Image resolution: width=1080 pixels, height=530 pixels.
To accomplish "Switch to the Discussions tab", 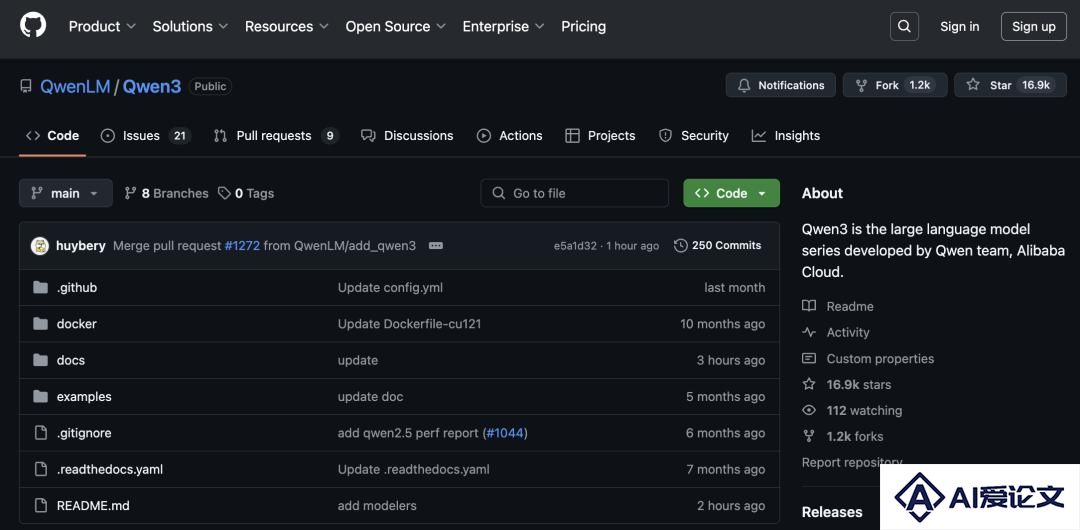I will (x=407, y=136).
